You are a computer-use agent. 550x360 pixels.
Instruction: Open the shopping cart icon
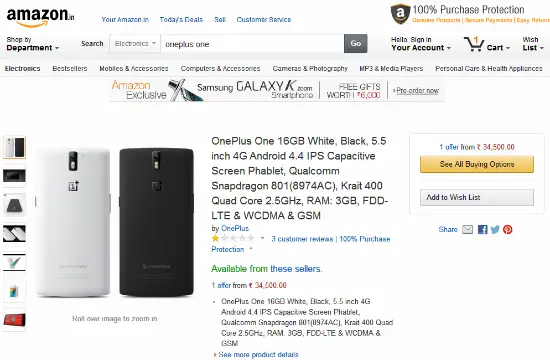(474, 44)
